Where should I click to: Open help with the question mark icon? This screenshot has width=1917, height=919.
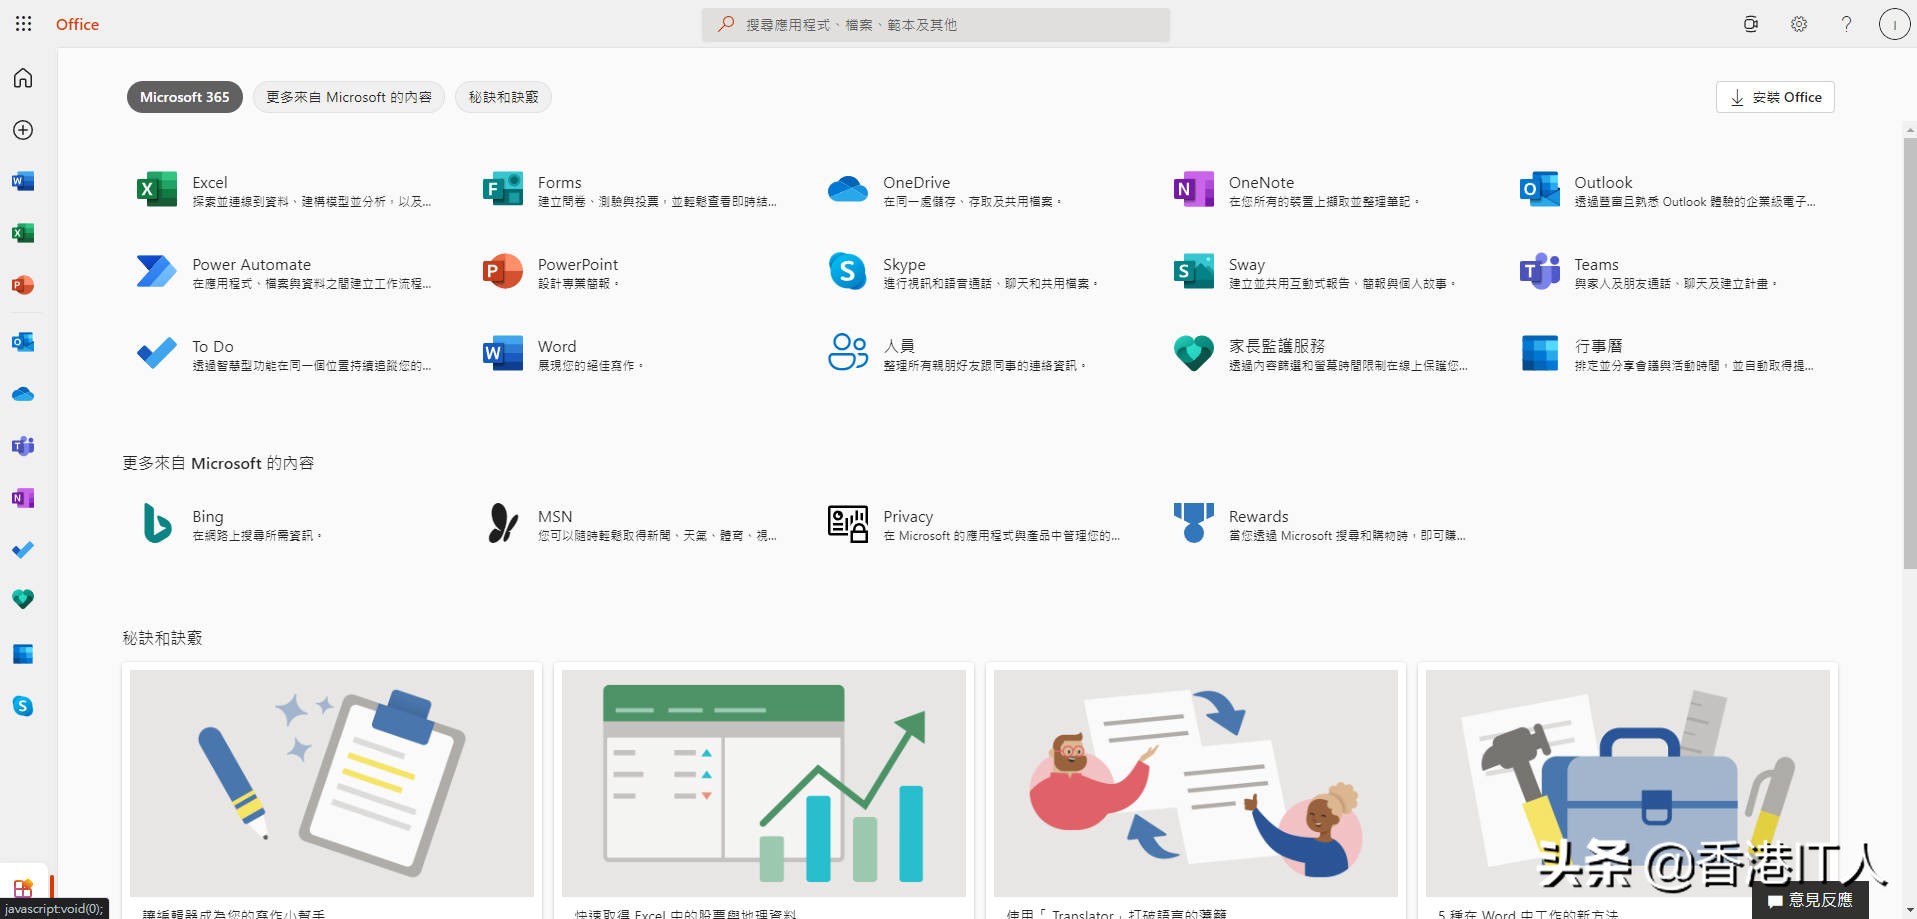tap(1847, 24)
